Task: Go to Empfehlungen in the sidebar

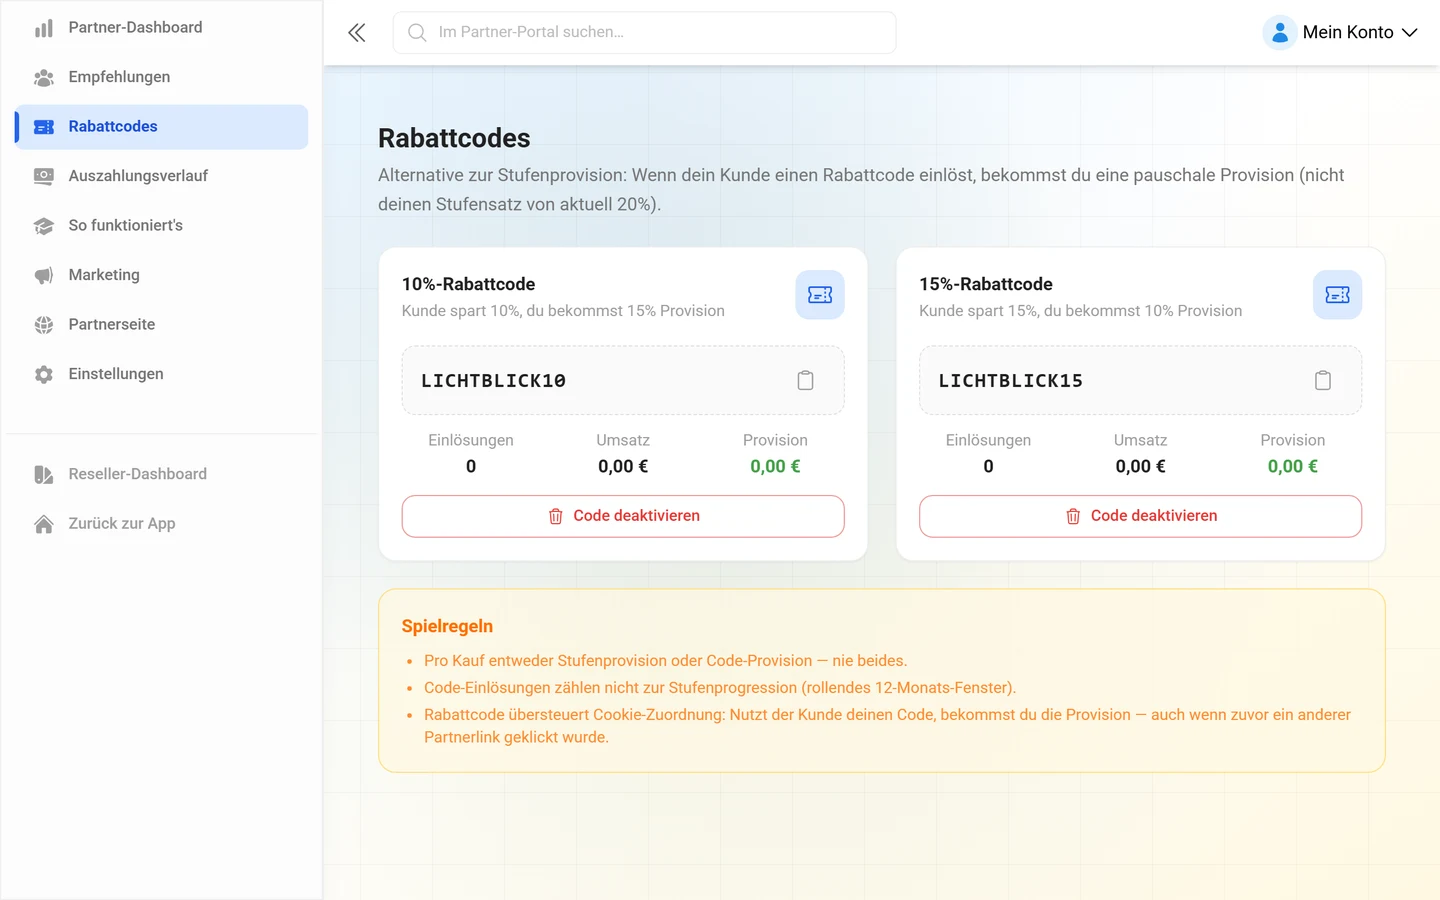Action: tap(161, 77)
